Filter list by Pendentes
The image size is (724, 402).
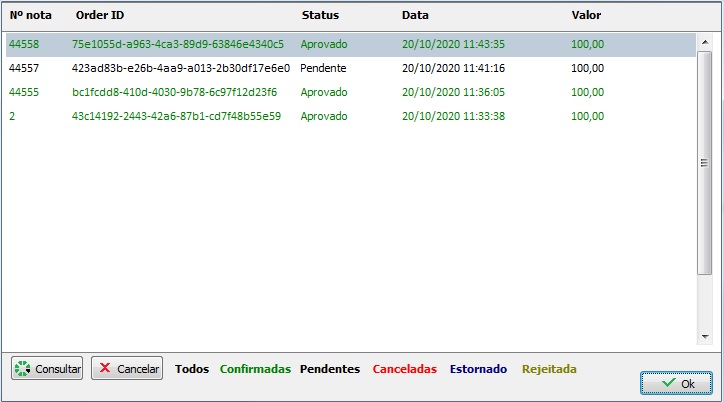(x=330, y=369)
